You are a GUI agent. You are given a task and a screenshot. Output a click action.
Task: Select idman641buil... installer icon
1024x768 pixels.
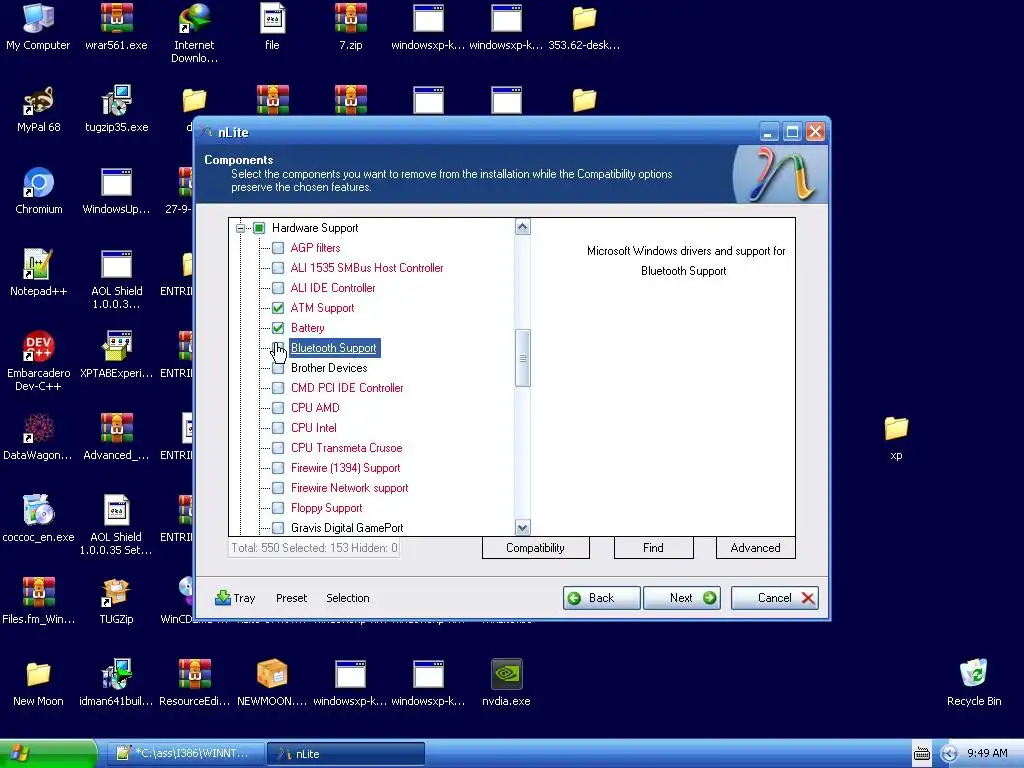point(116,682)
